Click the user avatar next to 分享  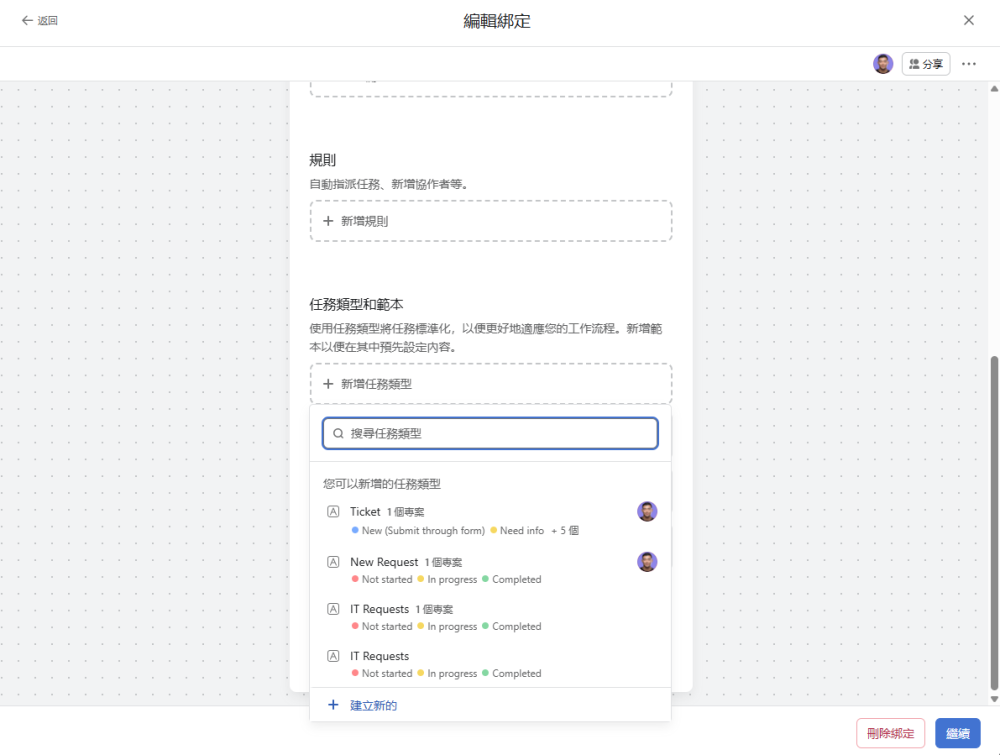tap(883, 64)
